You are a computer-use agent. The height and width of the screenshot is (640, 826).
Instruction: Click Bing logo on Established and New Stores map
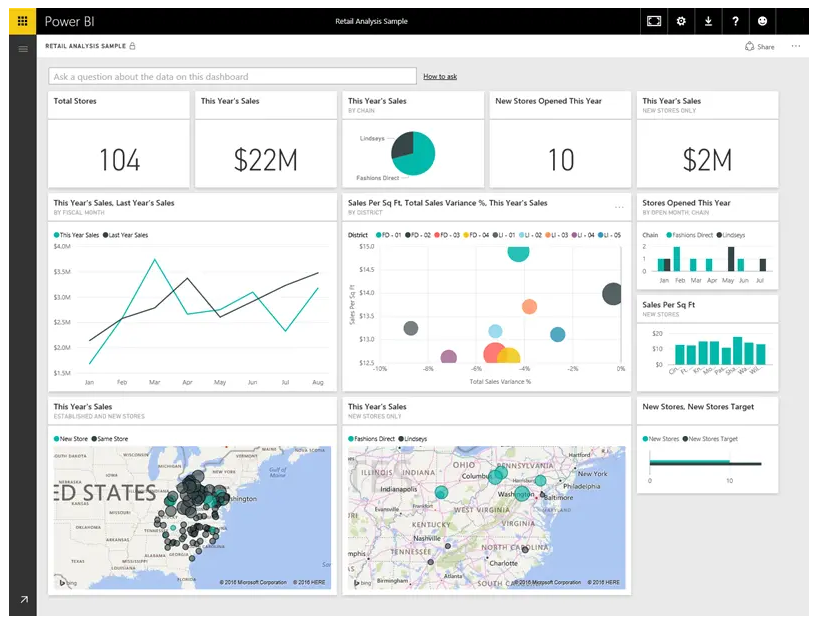pos(67,583)
